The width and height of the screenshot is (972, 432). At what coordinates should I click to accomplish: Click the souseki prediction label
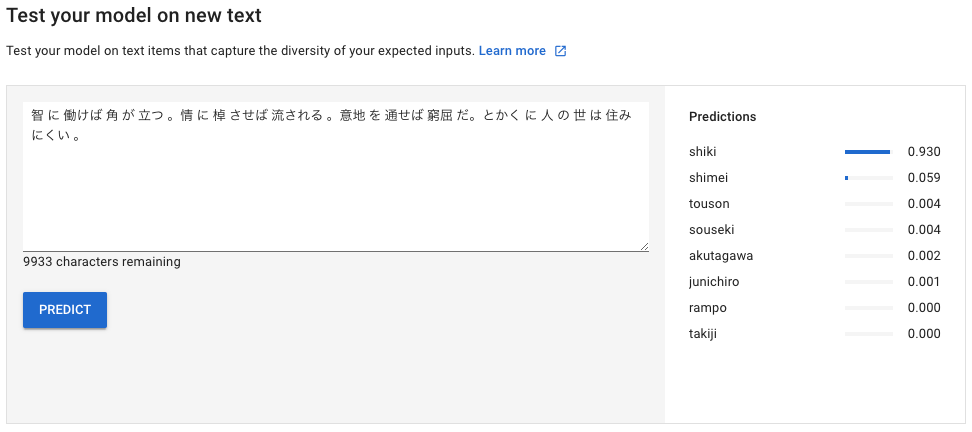pyautogui.click(x=711, y=230)
